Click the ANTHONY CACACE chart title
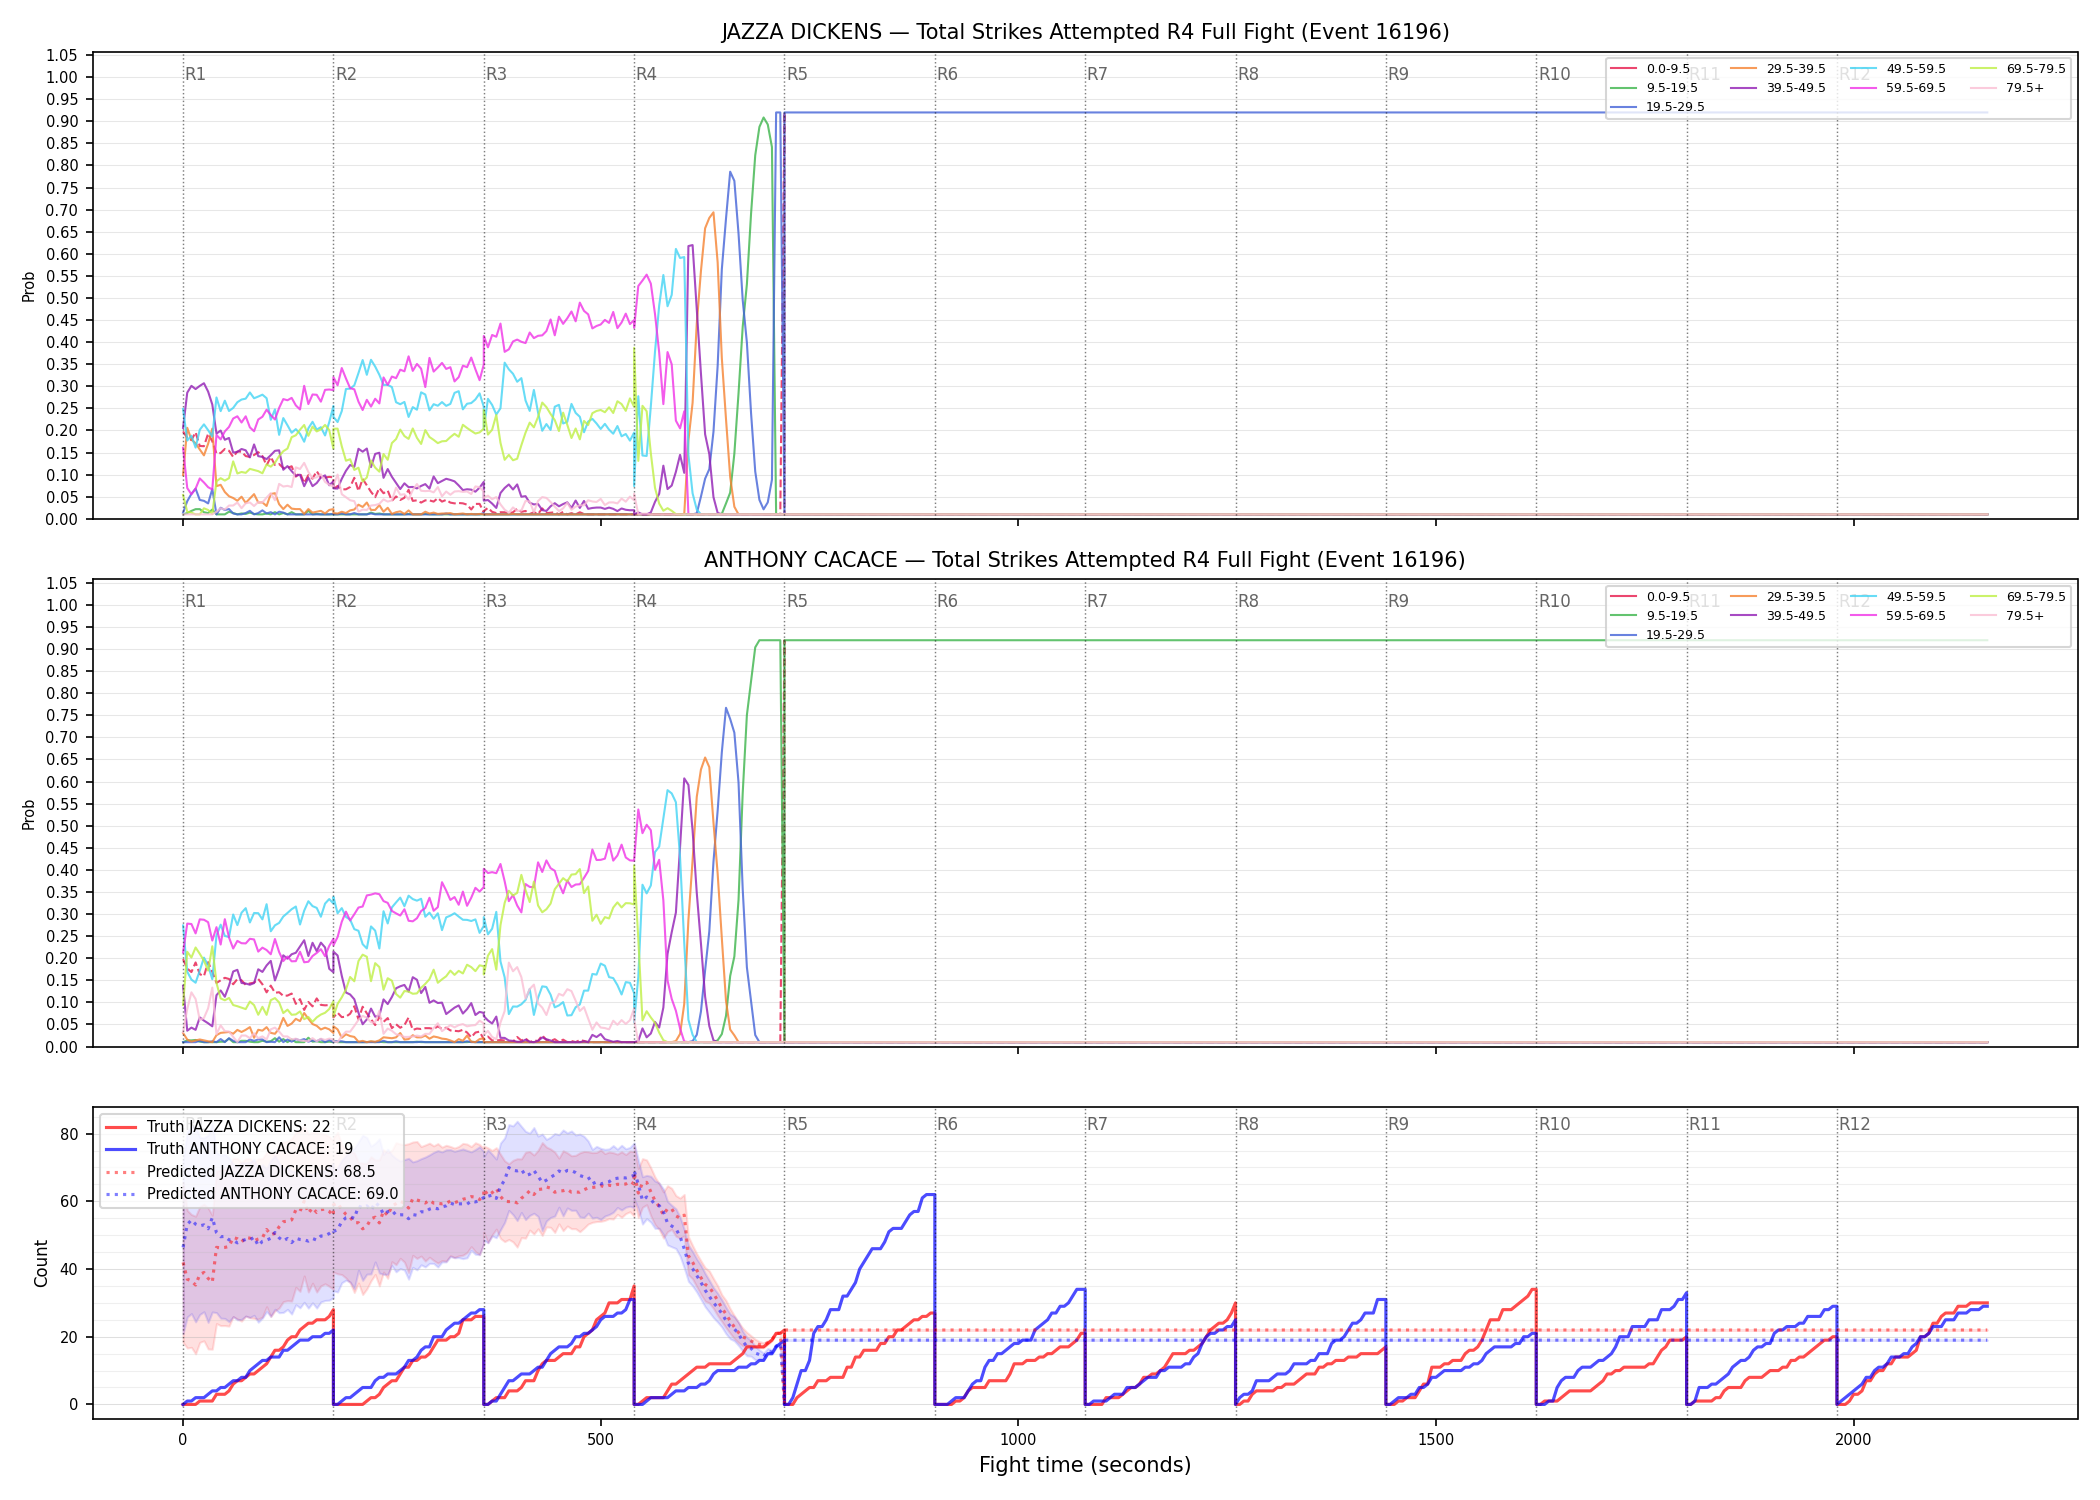The height and width of the screenshot is (1500, 2100). 1085,560
